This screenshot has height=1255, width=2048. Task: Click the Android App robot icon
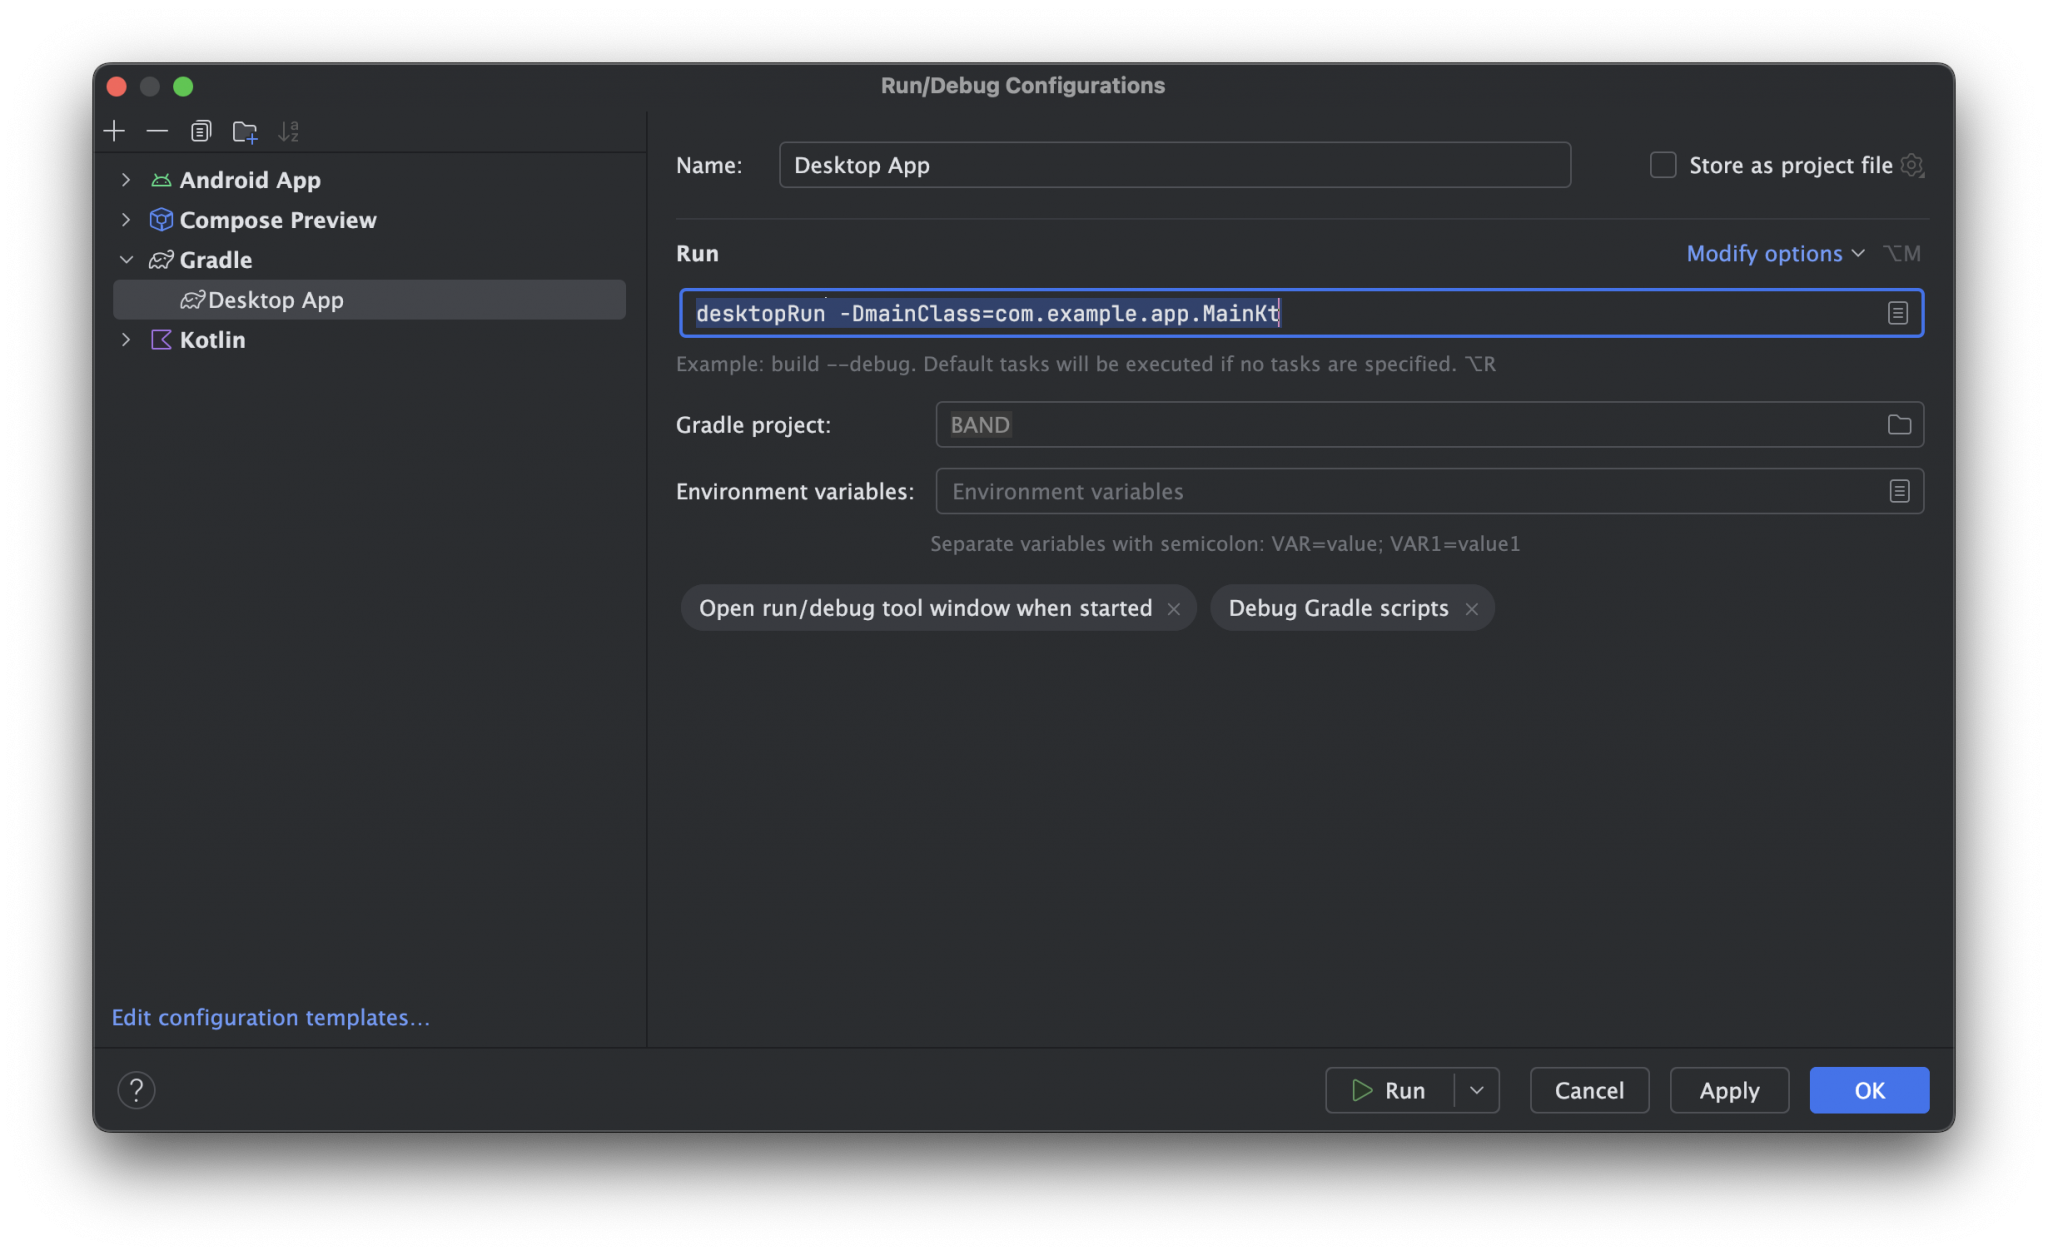pyautogui.click(x=161, y=180)
